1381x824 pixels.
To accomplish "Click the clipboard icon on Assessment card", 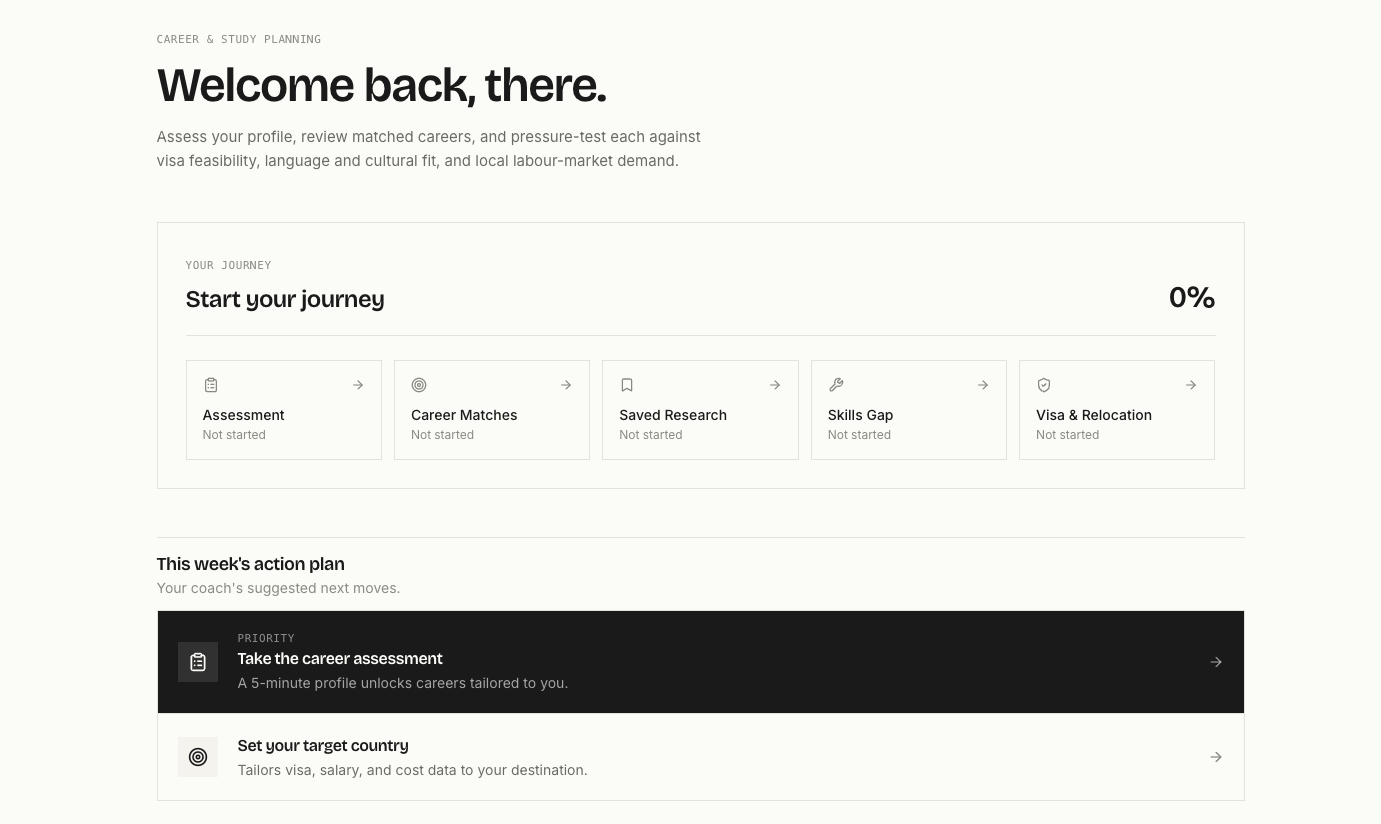I will 211,385.
